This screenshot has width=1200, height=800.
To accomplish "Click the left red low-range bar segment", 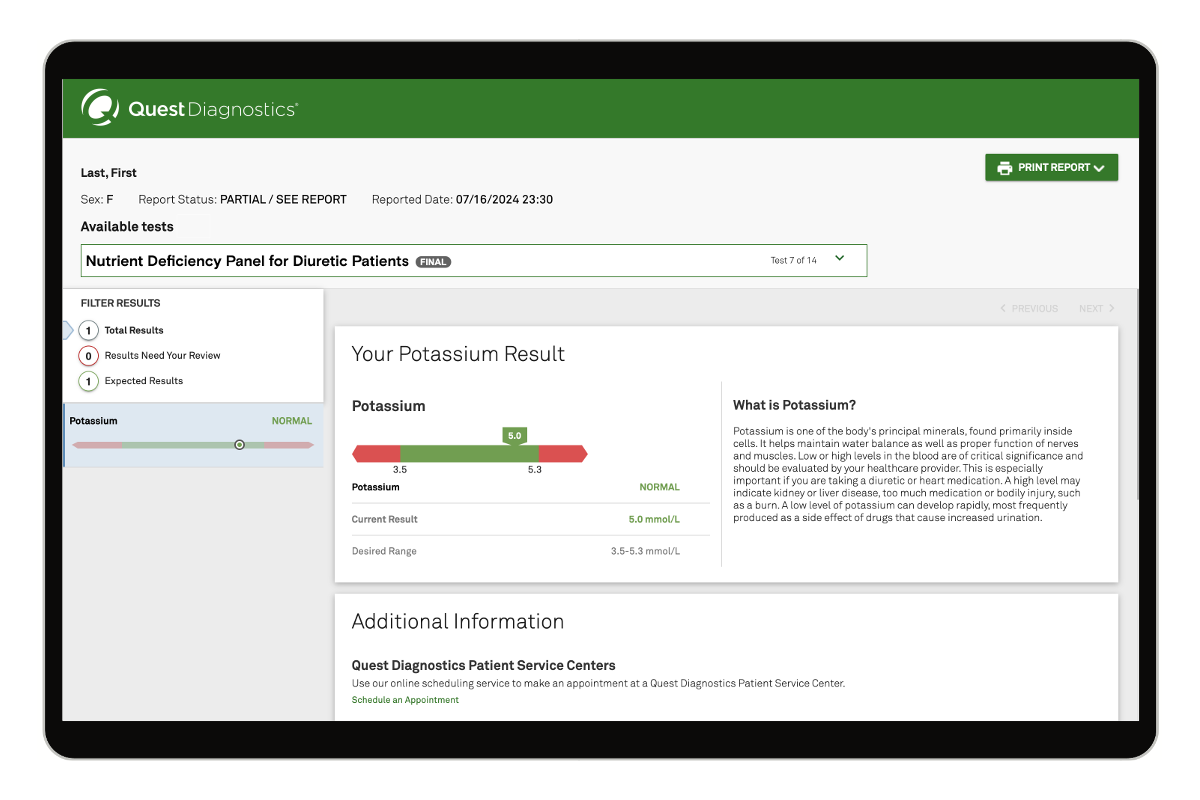I will [x=376, y=454].
